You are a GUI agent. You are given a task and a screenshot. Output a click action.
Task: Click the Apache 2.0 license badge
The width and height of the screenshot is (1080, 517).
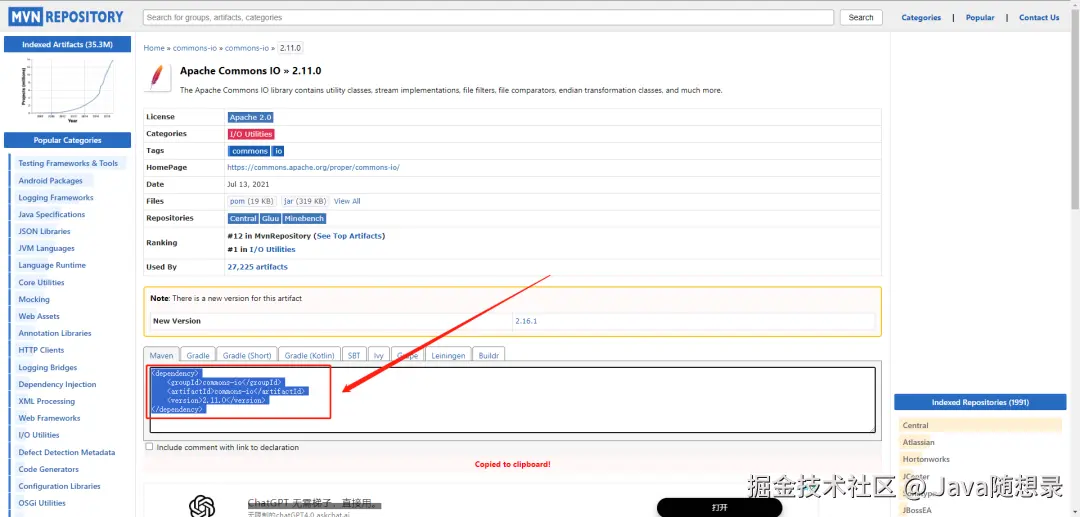[251, 118]
